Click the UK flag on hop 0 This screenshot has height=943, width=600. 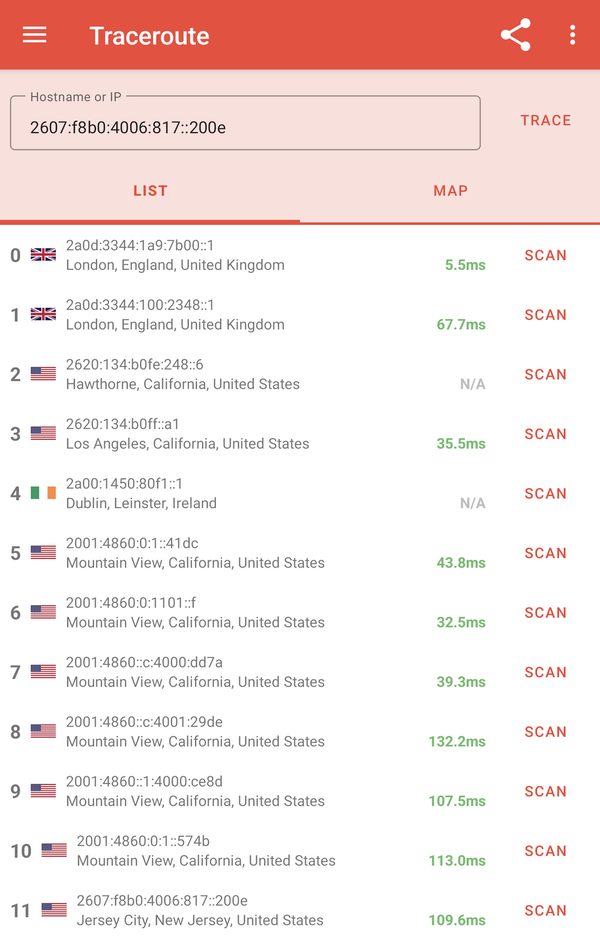point(43,255)
